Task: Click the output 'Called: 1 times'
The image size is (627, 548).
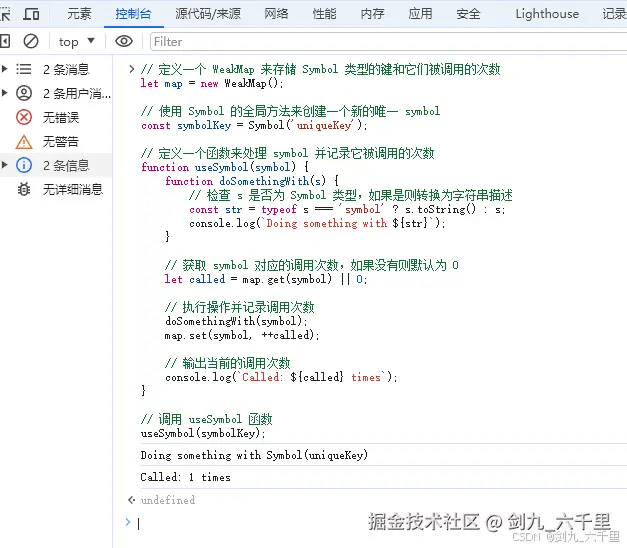Action: pyautogui.click(x=186, y=477)
